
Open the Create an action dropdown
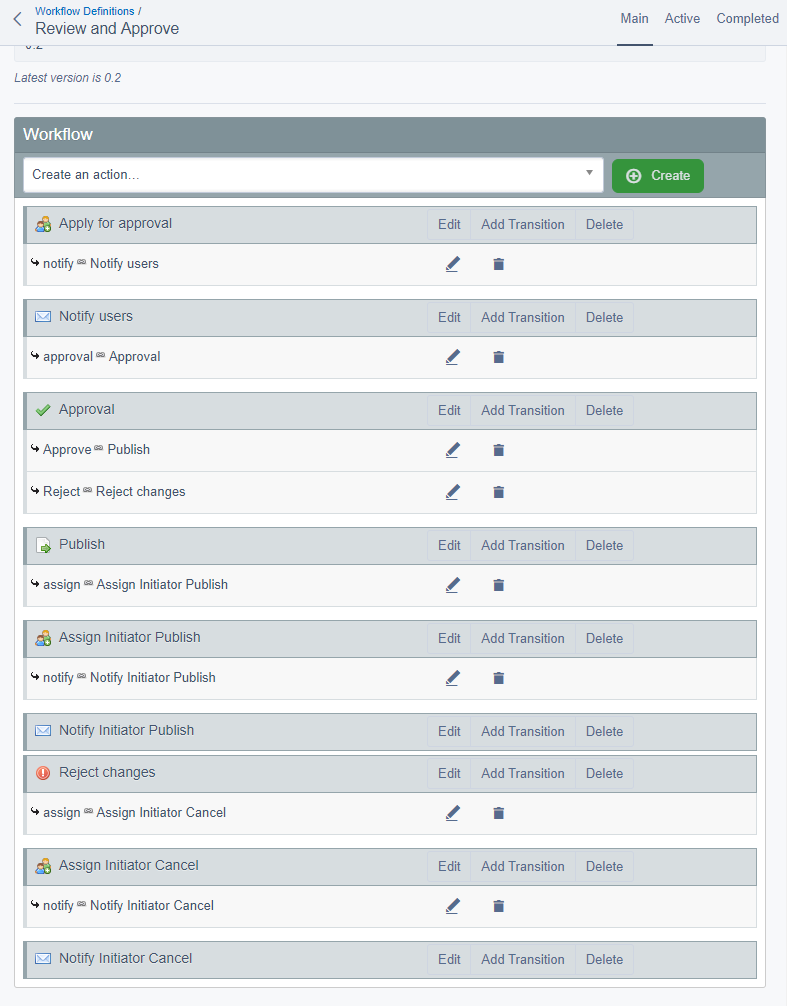point(313,175)
